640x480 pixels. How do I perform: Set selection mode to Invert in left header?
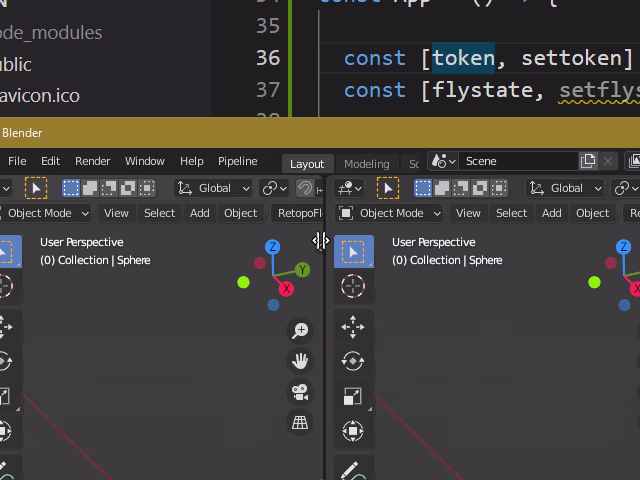(x=128, y=188)
